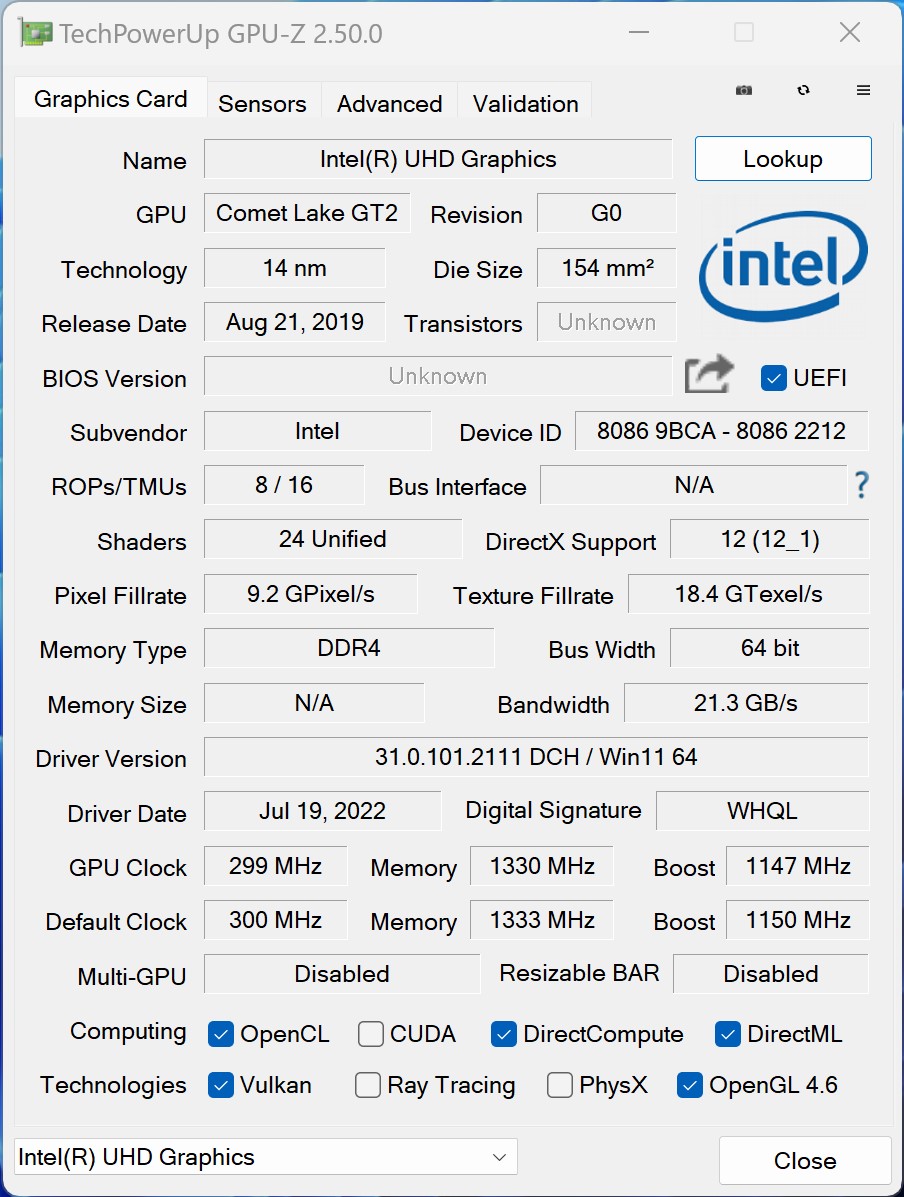Click the refresh icon in the header
The height and width of the screenshot is (1197, 904).
(x=803, y=90)
